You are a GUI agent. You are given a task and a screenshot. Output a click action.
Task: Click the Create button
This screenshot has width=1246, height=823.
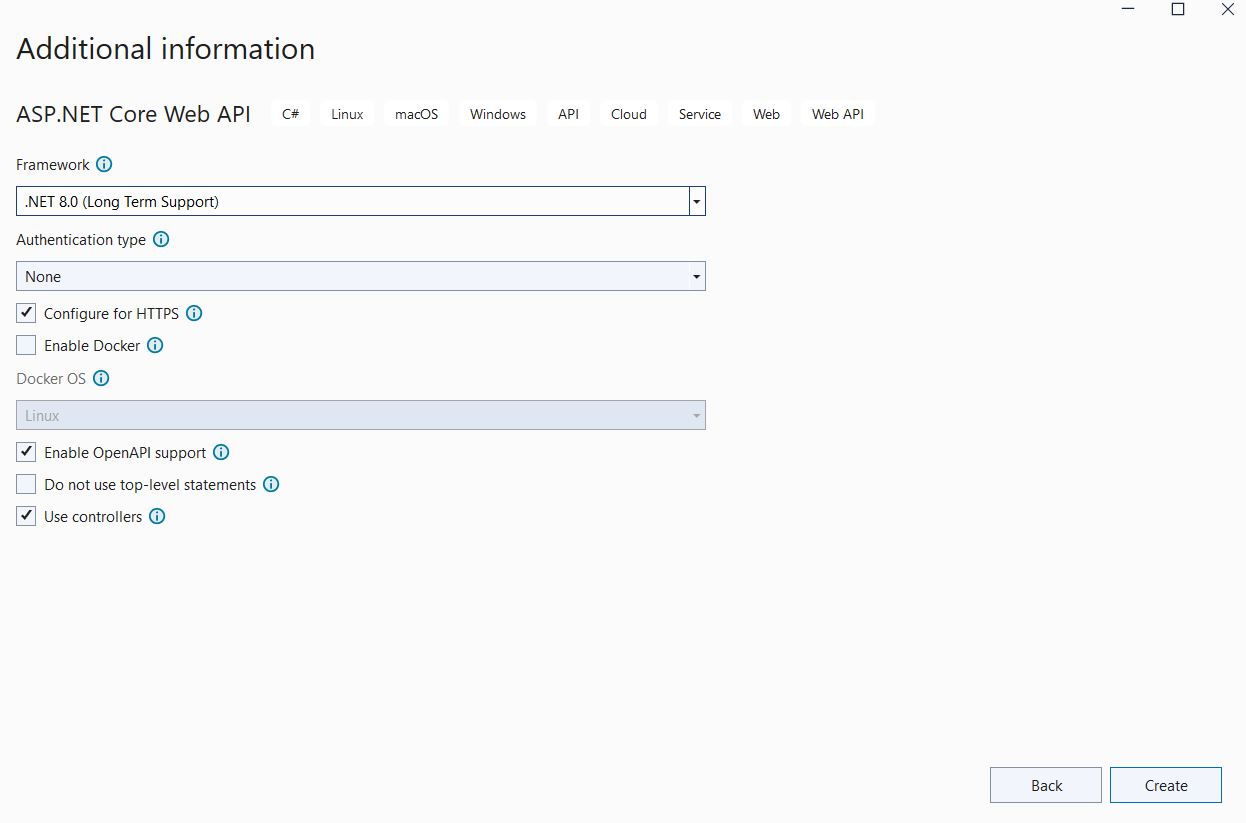pos(1165,785)
